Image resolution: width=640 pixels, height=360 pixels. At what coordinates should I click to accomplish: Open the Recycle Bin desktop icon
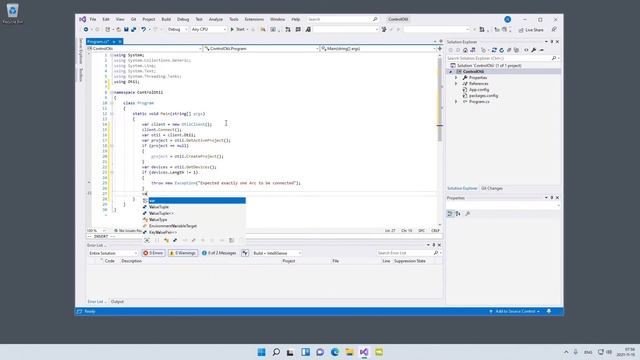tap(12, 13)
